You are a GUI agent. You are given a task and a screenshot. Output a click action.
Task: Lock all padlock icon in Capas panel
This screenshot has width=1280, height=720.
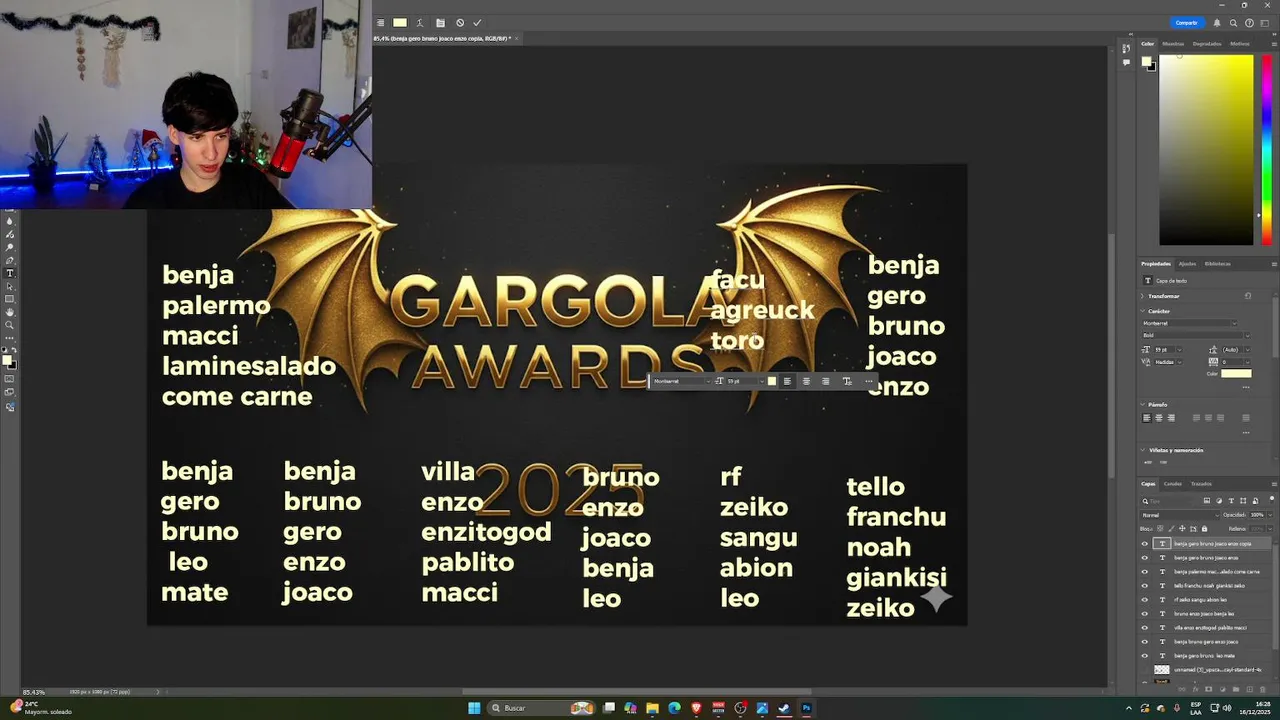1204,528
